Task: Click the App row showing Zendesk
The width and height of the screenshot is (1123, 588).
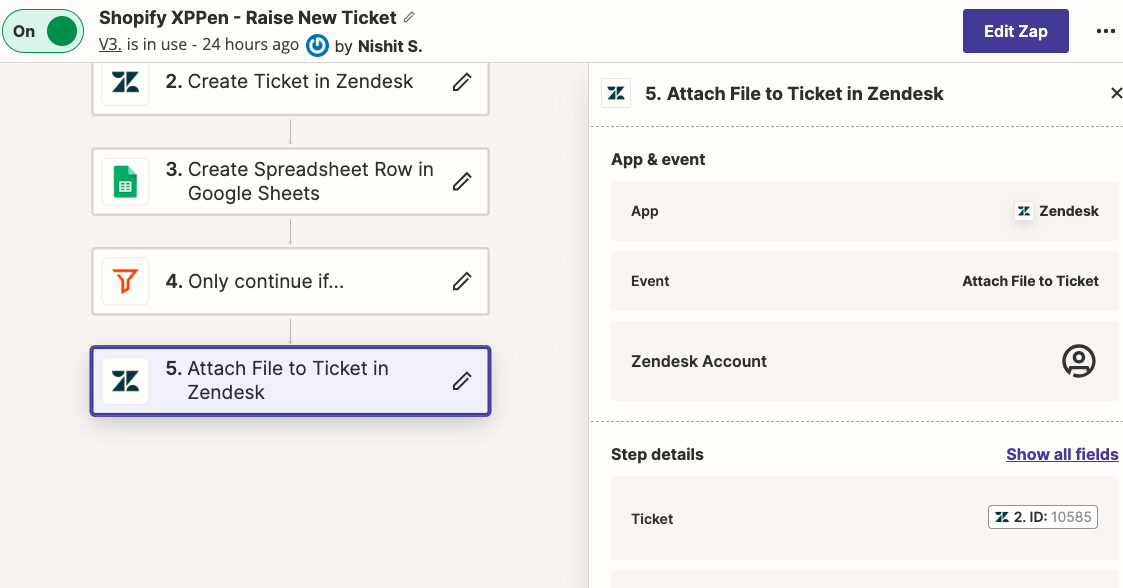Action: coord(864,211)
